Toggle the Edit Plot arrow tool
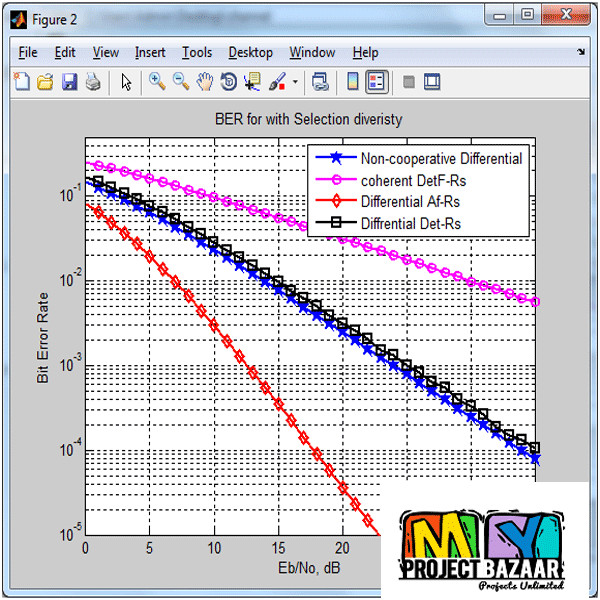Screen dimensions: 600x600 tap(126, 82)
